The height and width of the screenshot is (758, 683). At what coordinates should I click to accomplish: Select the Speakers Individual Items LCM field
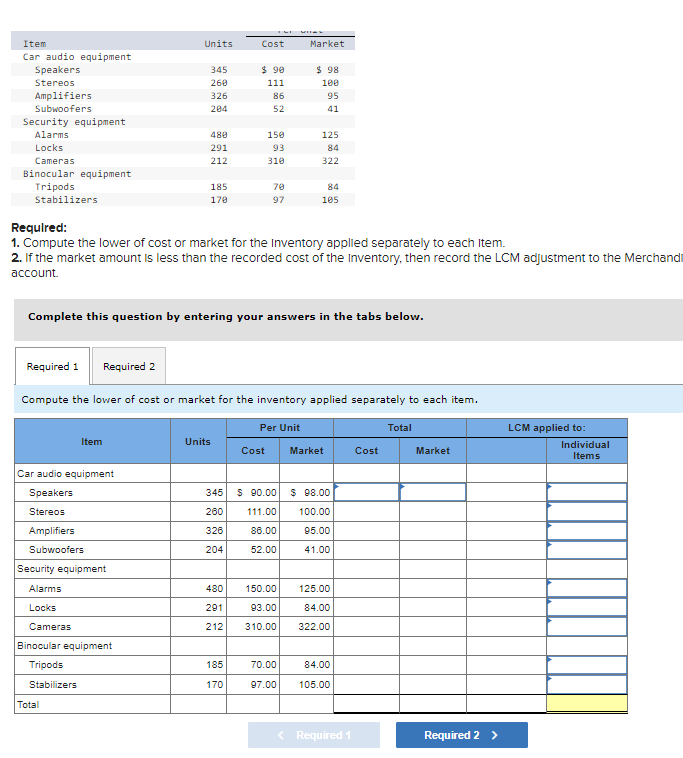pyautogui.click(x=587, y=492)
